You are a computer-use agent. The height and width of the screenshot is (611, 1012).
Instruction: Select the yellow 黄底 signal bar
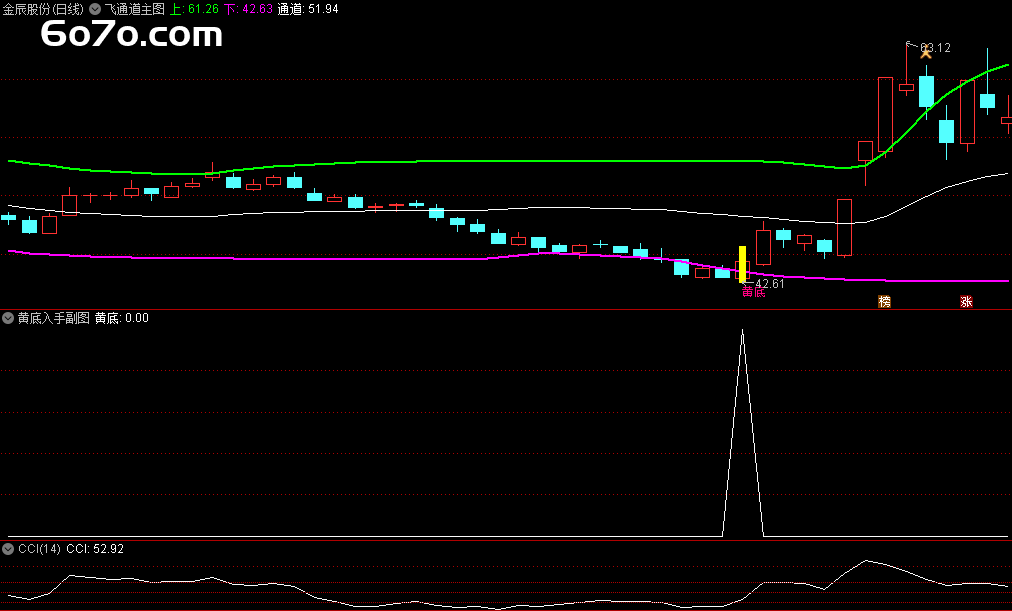point(742,264)
